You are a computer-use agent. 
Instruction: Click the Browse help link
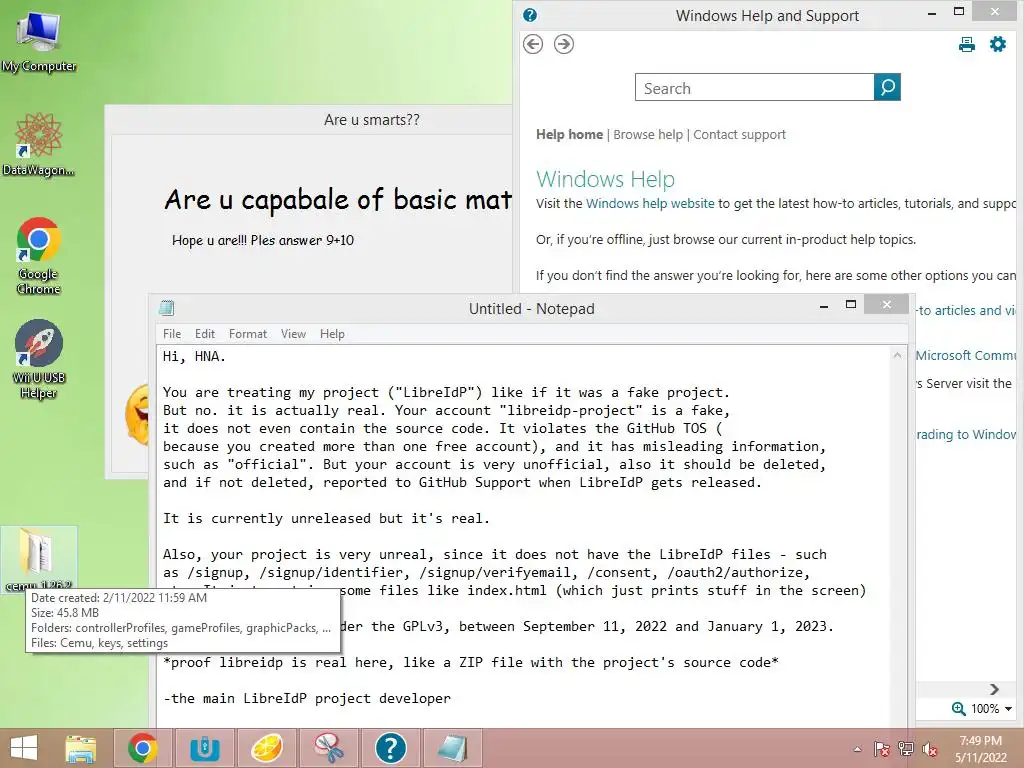pyautogui.click(x=648, y=135)
